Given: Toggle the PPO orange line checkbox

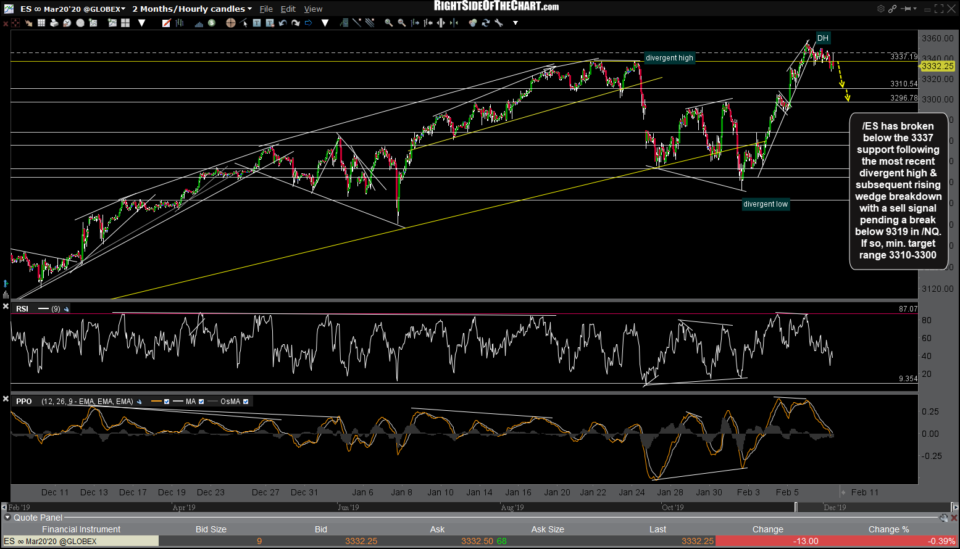Looking at the screenshot, I should [x=167, y=401].
